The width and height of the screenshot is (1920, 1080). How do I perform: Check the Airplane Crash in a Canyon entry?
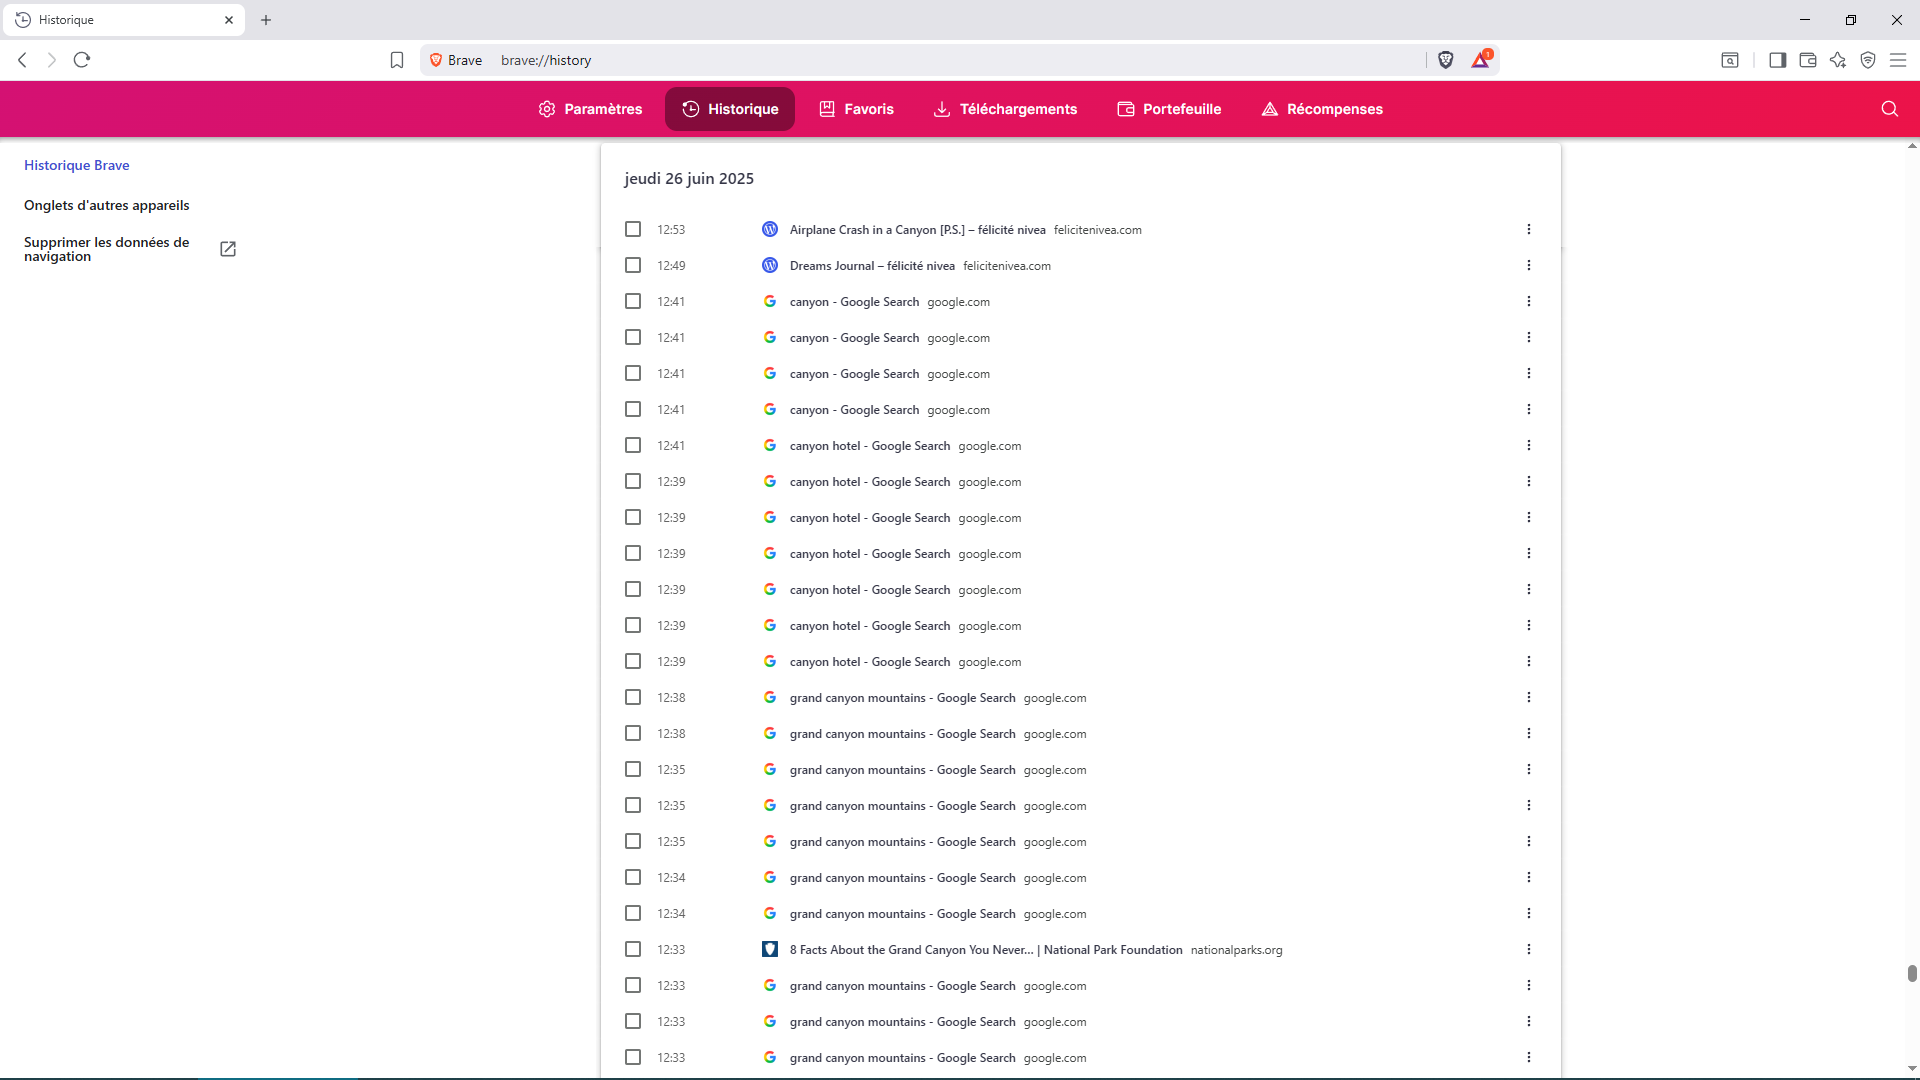(633, 230)
